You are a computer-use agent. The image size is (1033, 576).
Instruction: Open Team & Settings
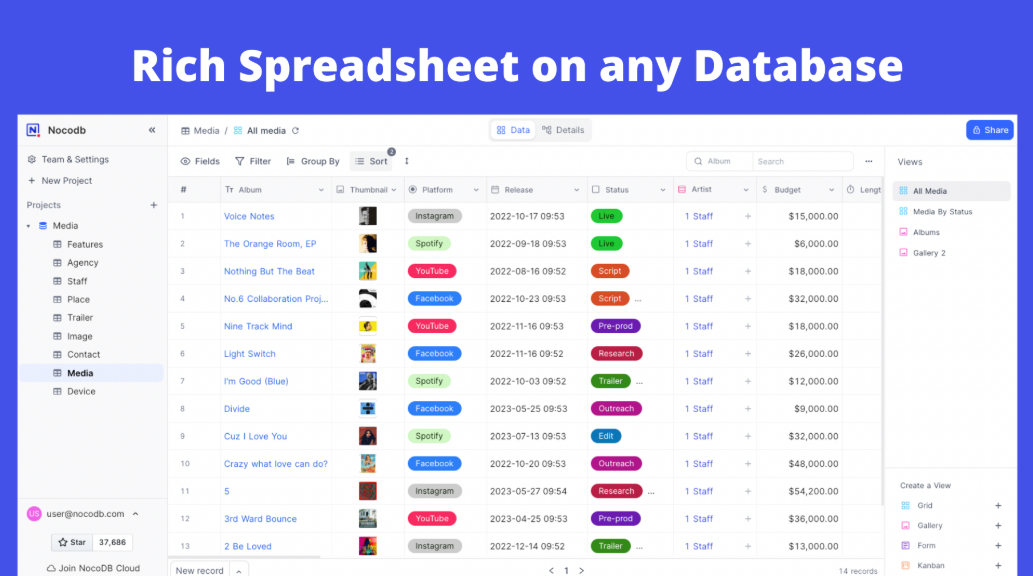tap(68, 159)
